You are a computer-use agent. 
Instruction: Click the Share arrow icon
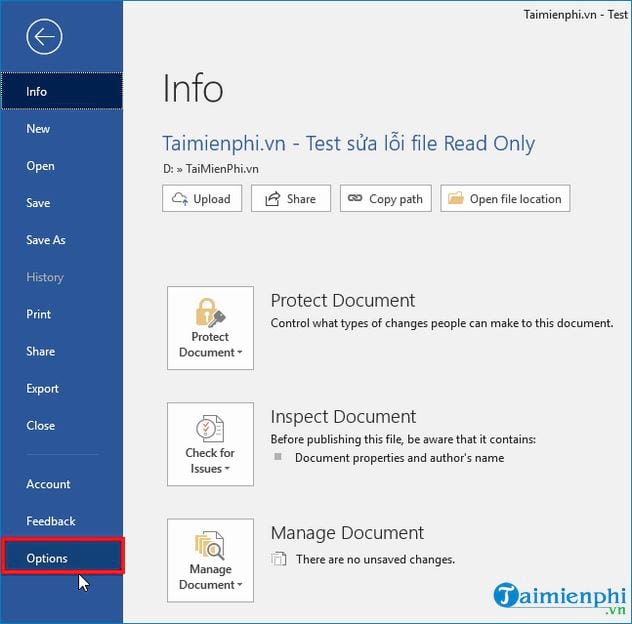(272, 199)
